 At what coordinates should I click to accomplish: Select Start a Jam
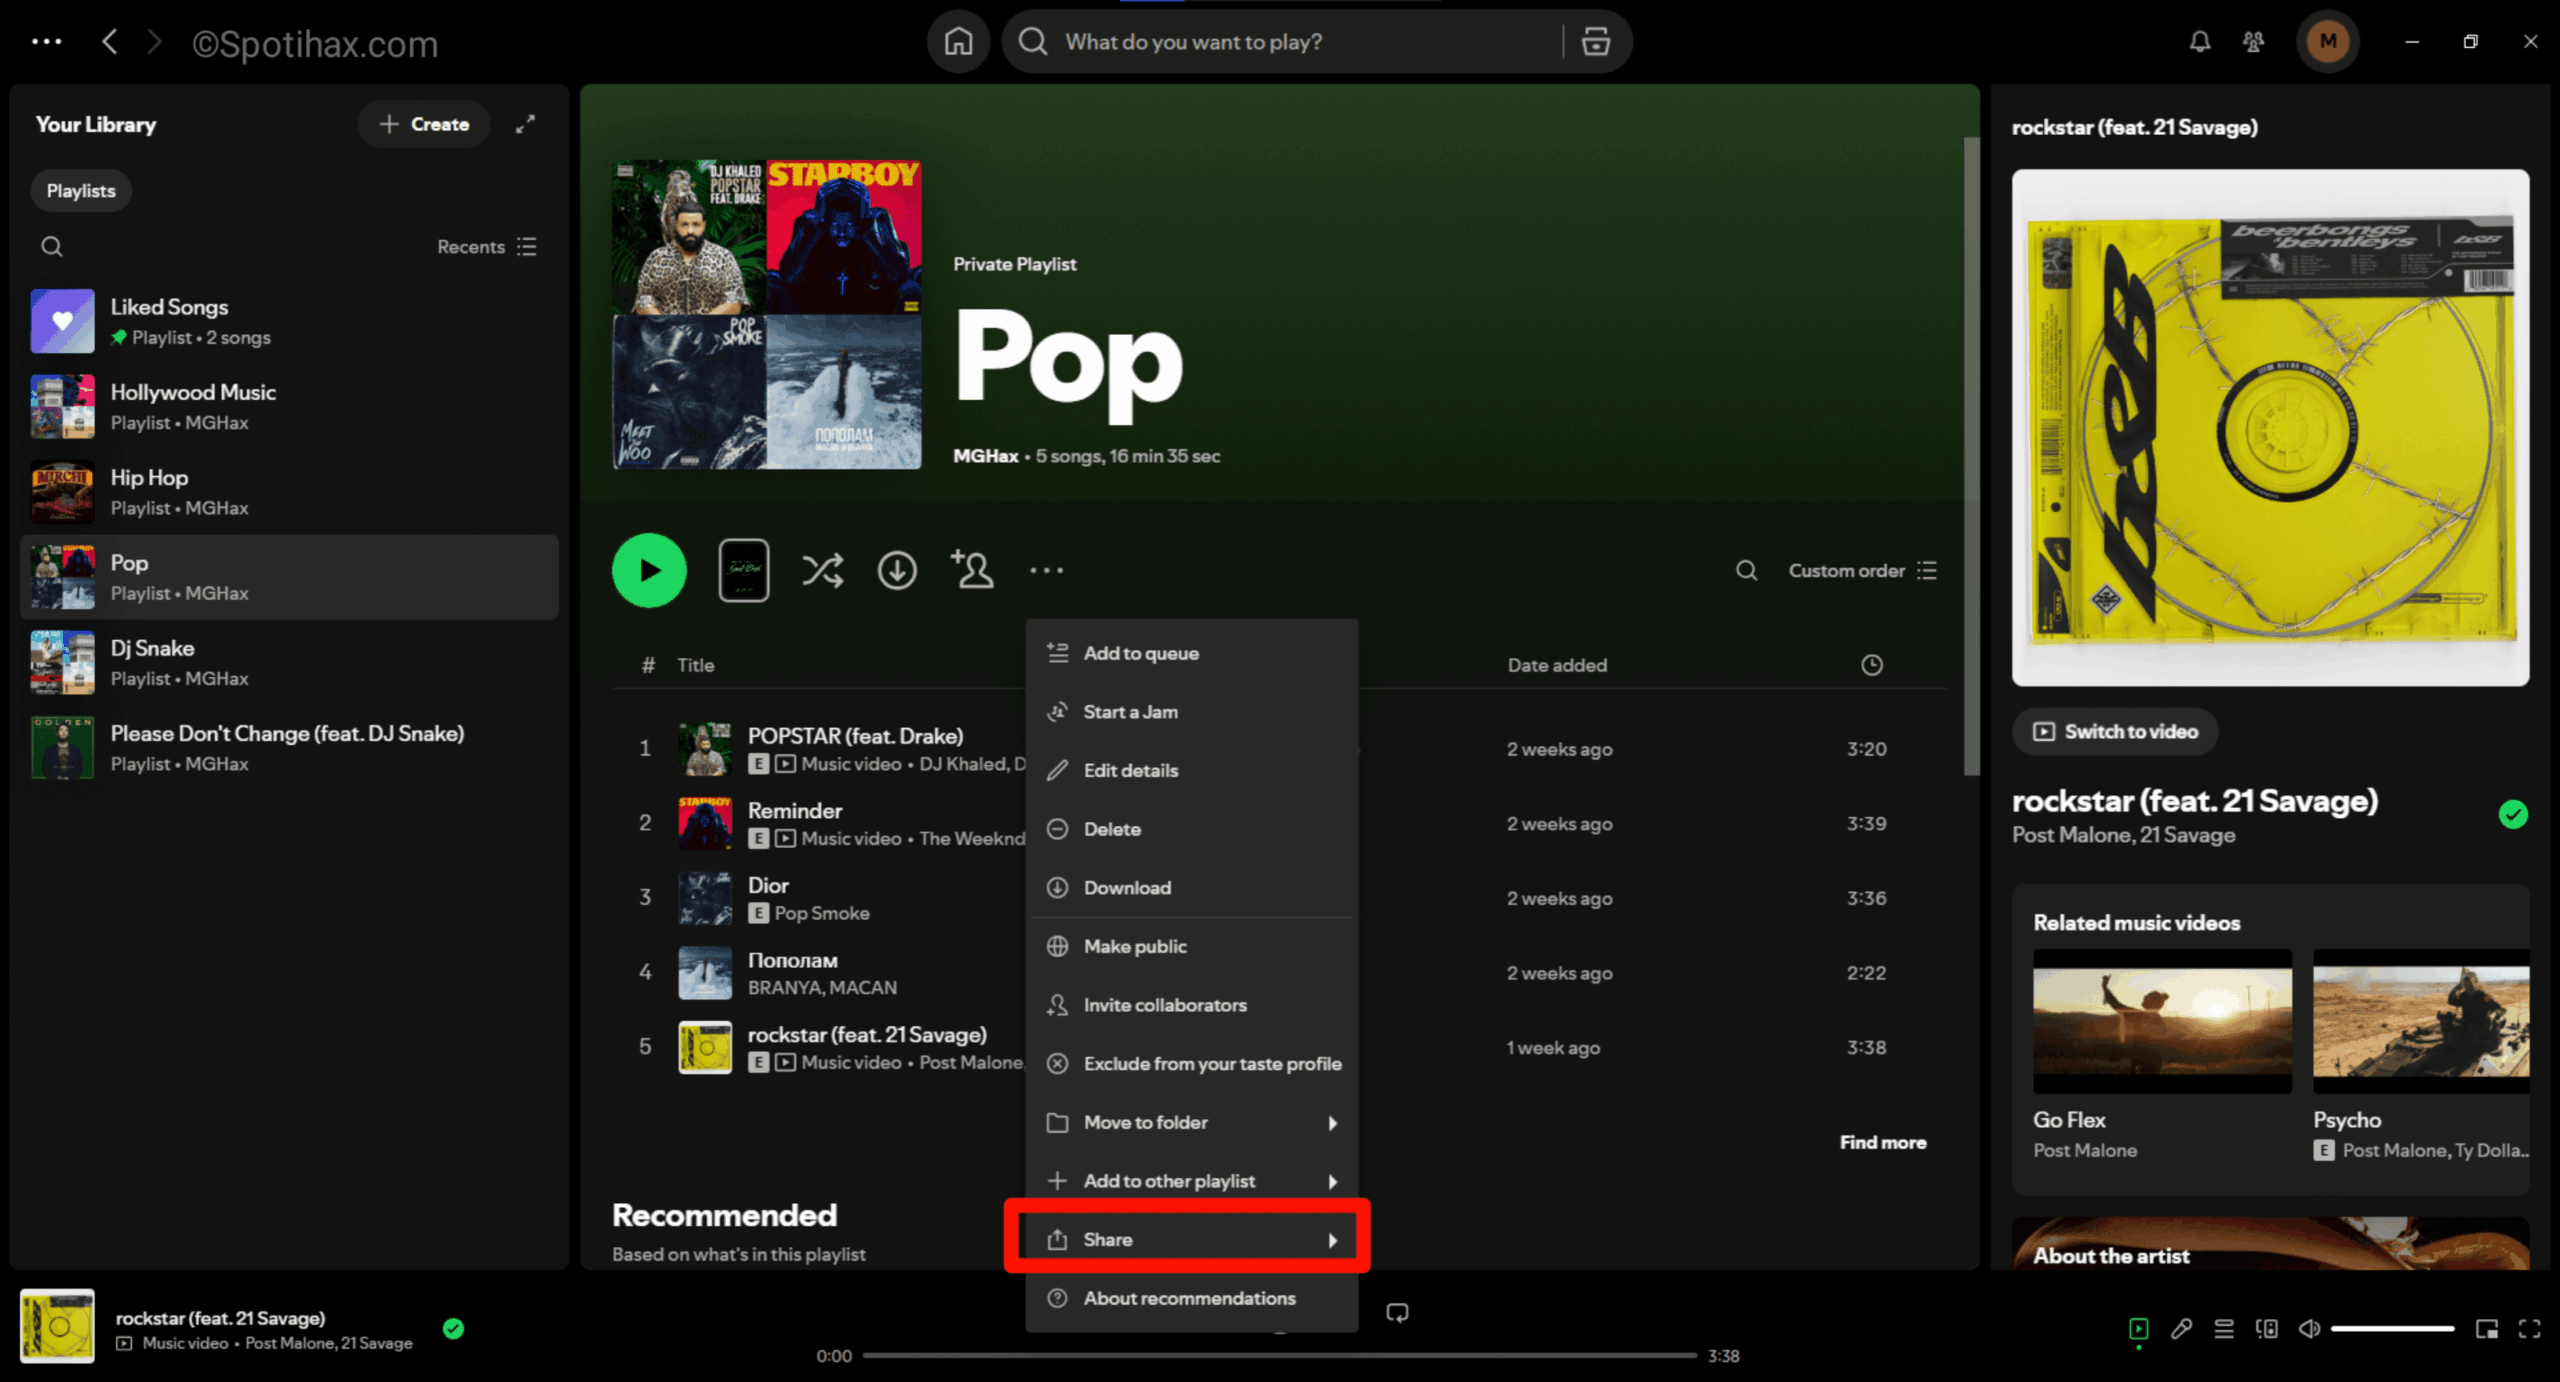(x=1191, y=712)
